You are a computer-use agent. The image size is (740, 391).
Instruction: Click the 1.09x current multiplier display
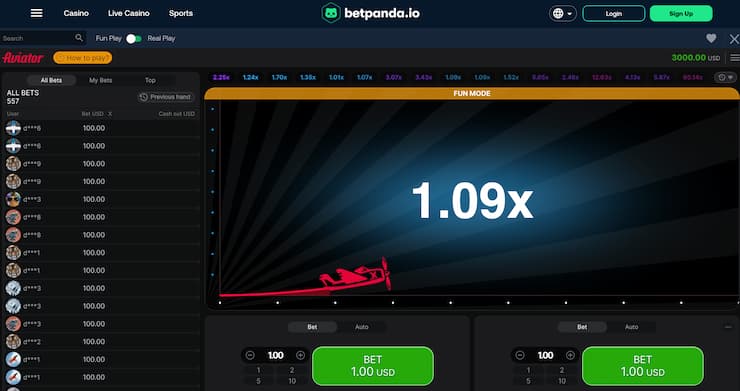(x=472, y=201)
